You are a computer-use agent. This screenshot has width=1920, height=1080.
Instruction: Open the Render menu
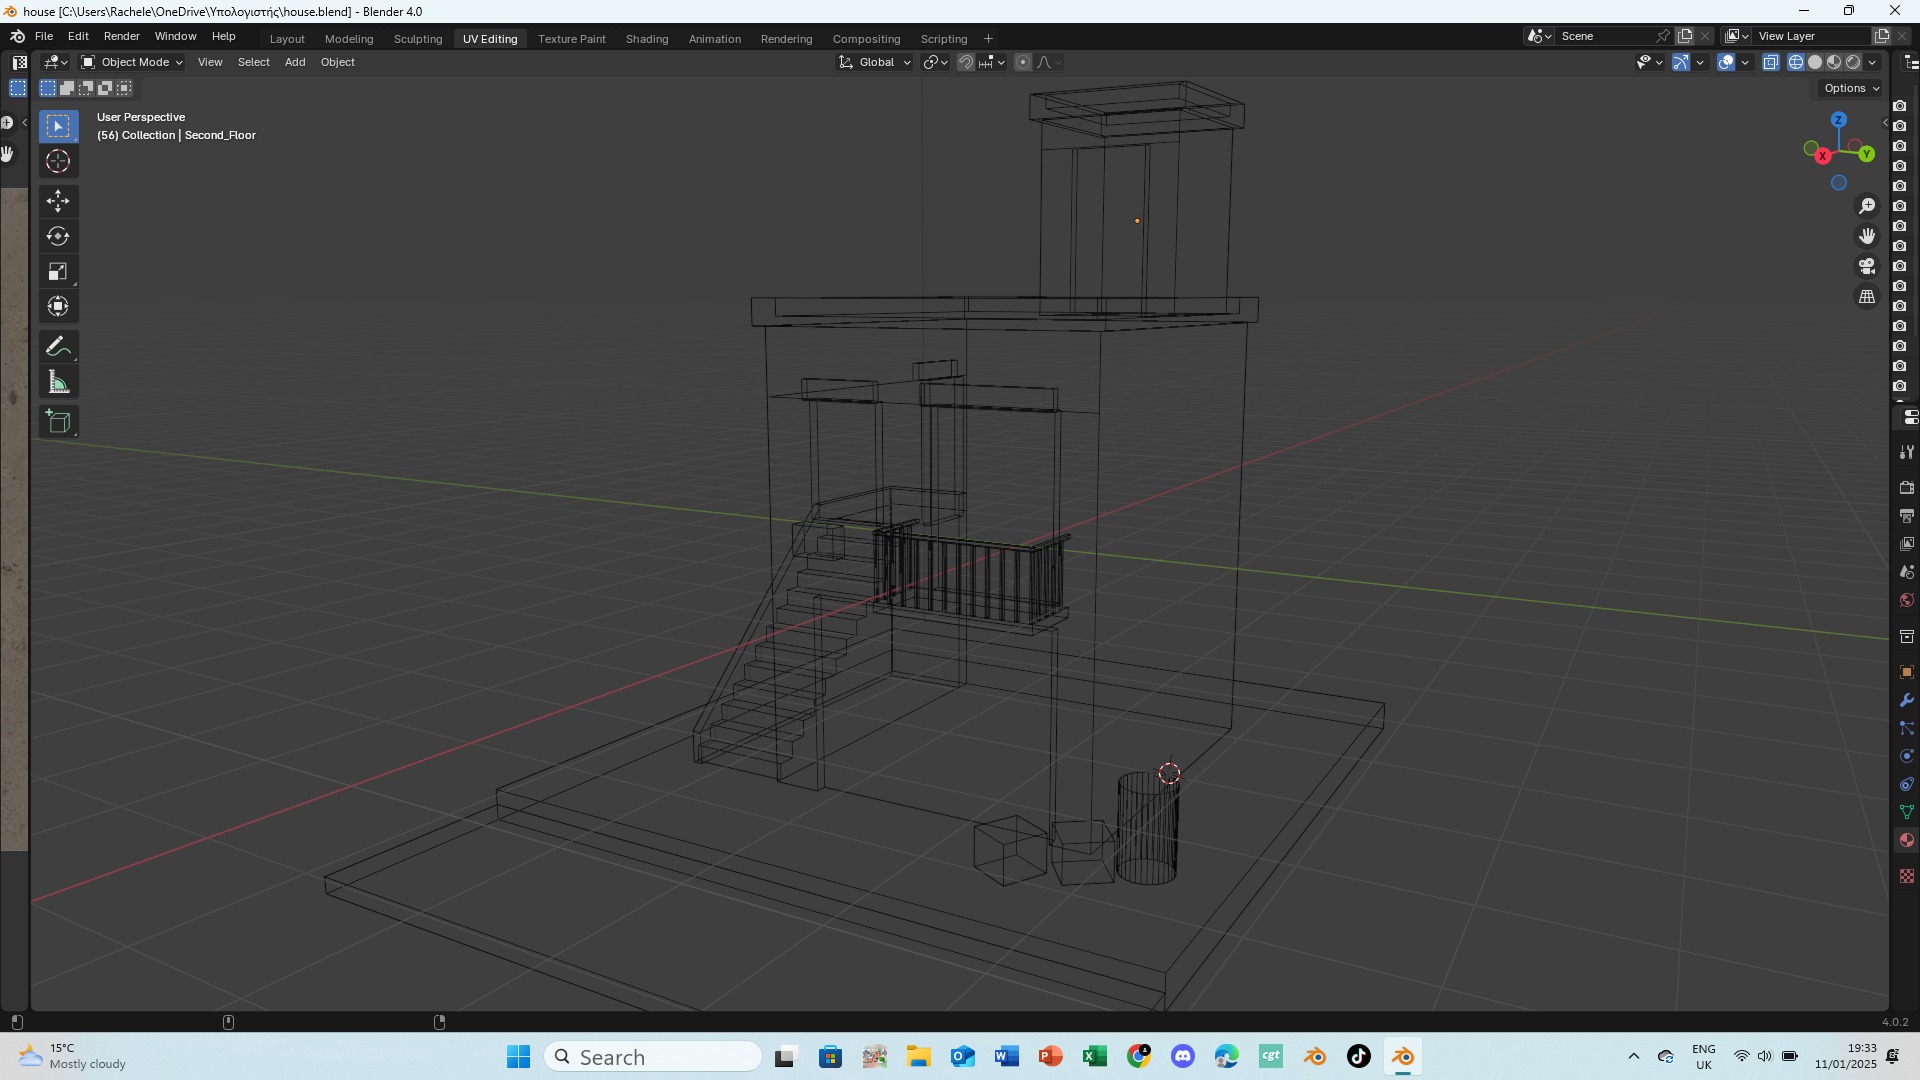[x=122, y=36]
